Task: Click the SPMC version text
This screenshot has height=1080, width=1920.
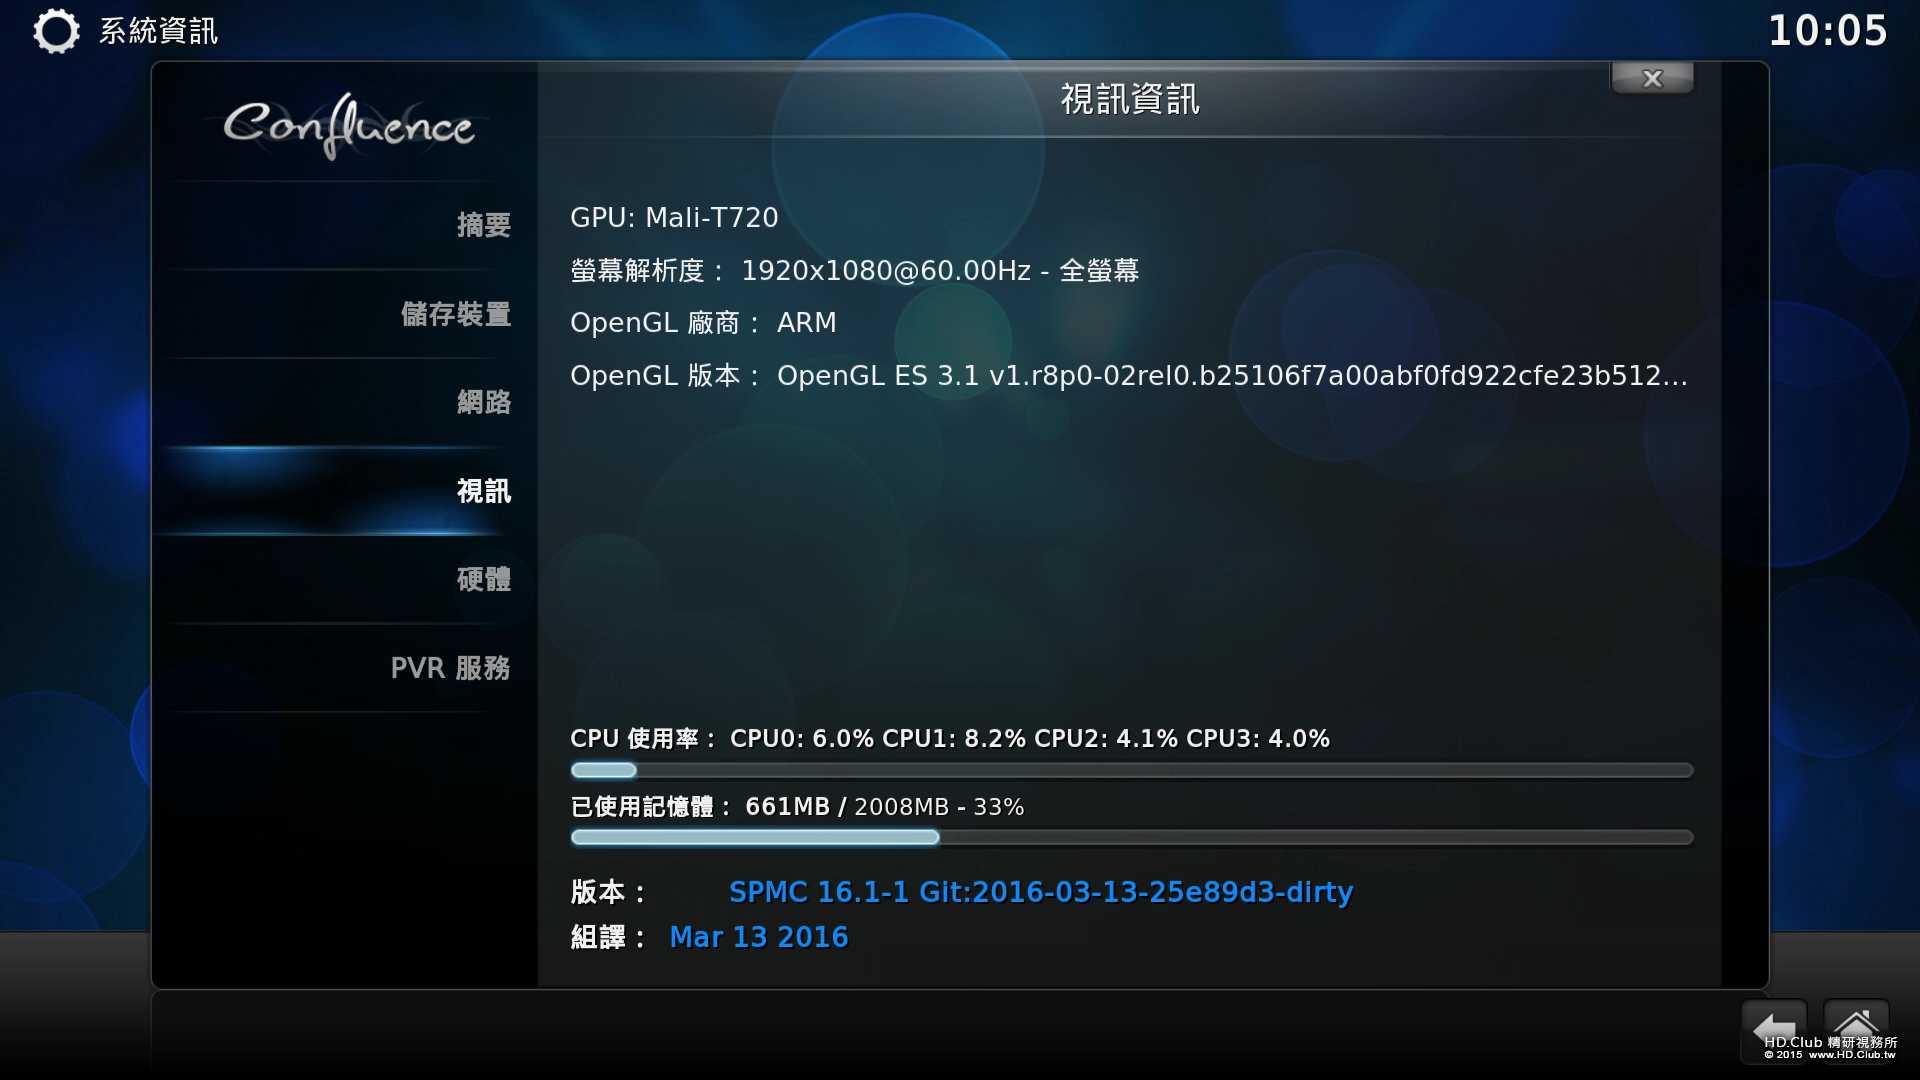Action: point(1040,892)
